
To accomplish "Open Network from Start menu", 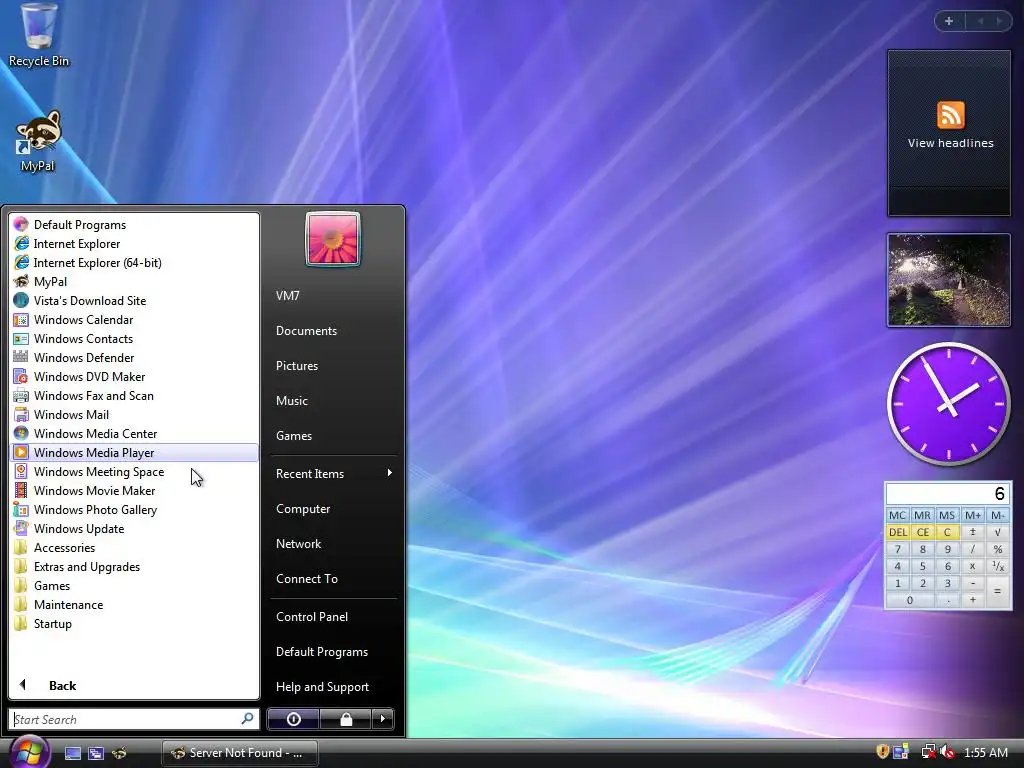I will point(333,543).
